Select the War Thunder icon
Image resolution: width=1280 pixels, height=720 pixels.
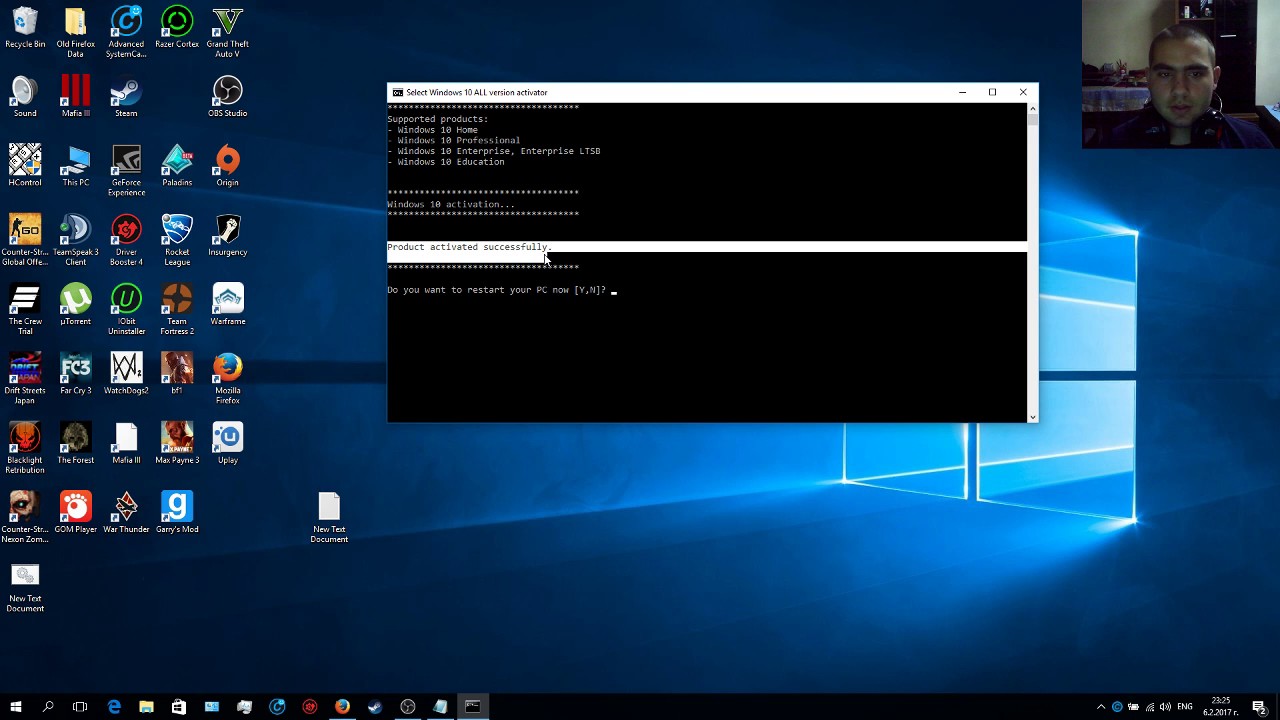[x=126, y=512]
